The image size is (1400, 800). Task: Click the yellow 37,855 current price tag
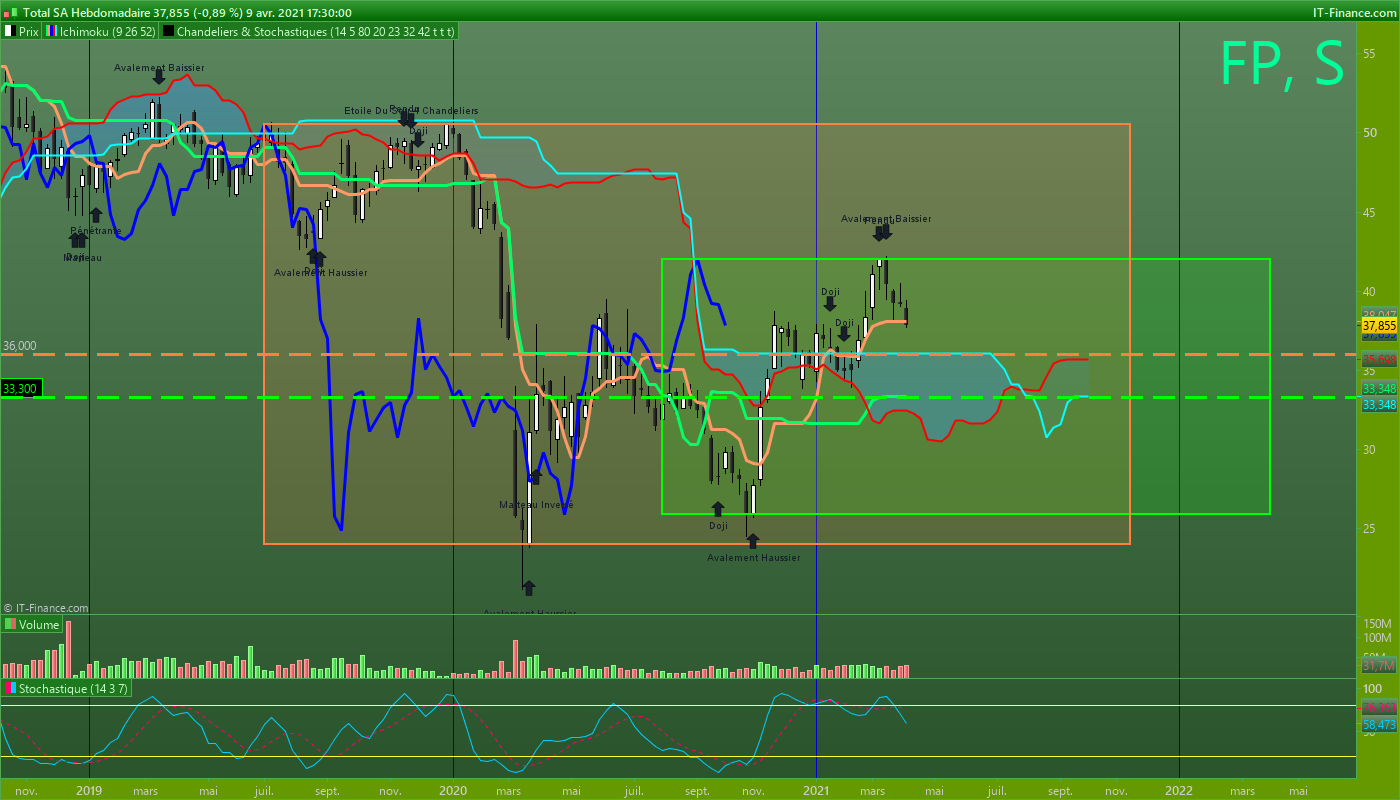[x=1379, y=325]
